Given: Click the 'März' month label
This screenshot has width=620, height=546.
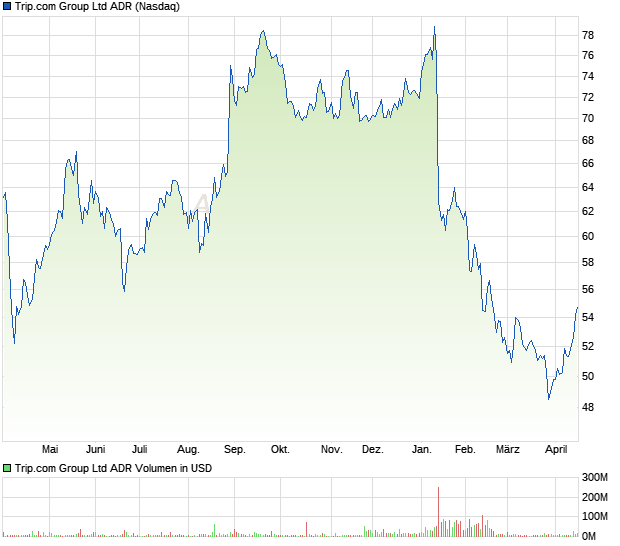Looking at the screenshot, I should click(x=508, y=450).
